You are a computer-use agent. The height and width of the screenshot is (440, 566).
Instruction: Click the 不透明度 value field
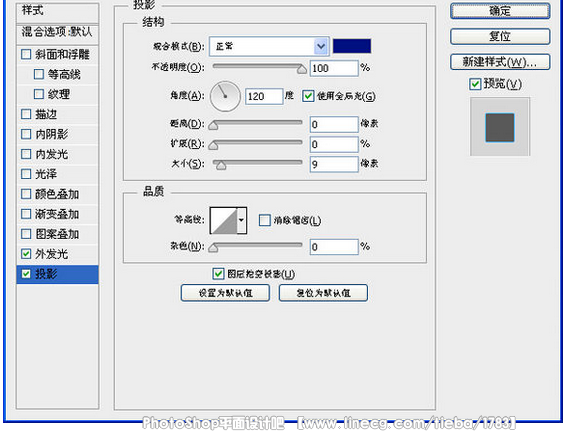[x=334, y=68]
